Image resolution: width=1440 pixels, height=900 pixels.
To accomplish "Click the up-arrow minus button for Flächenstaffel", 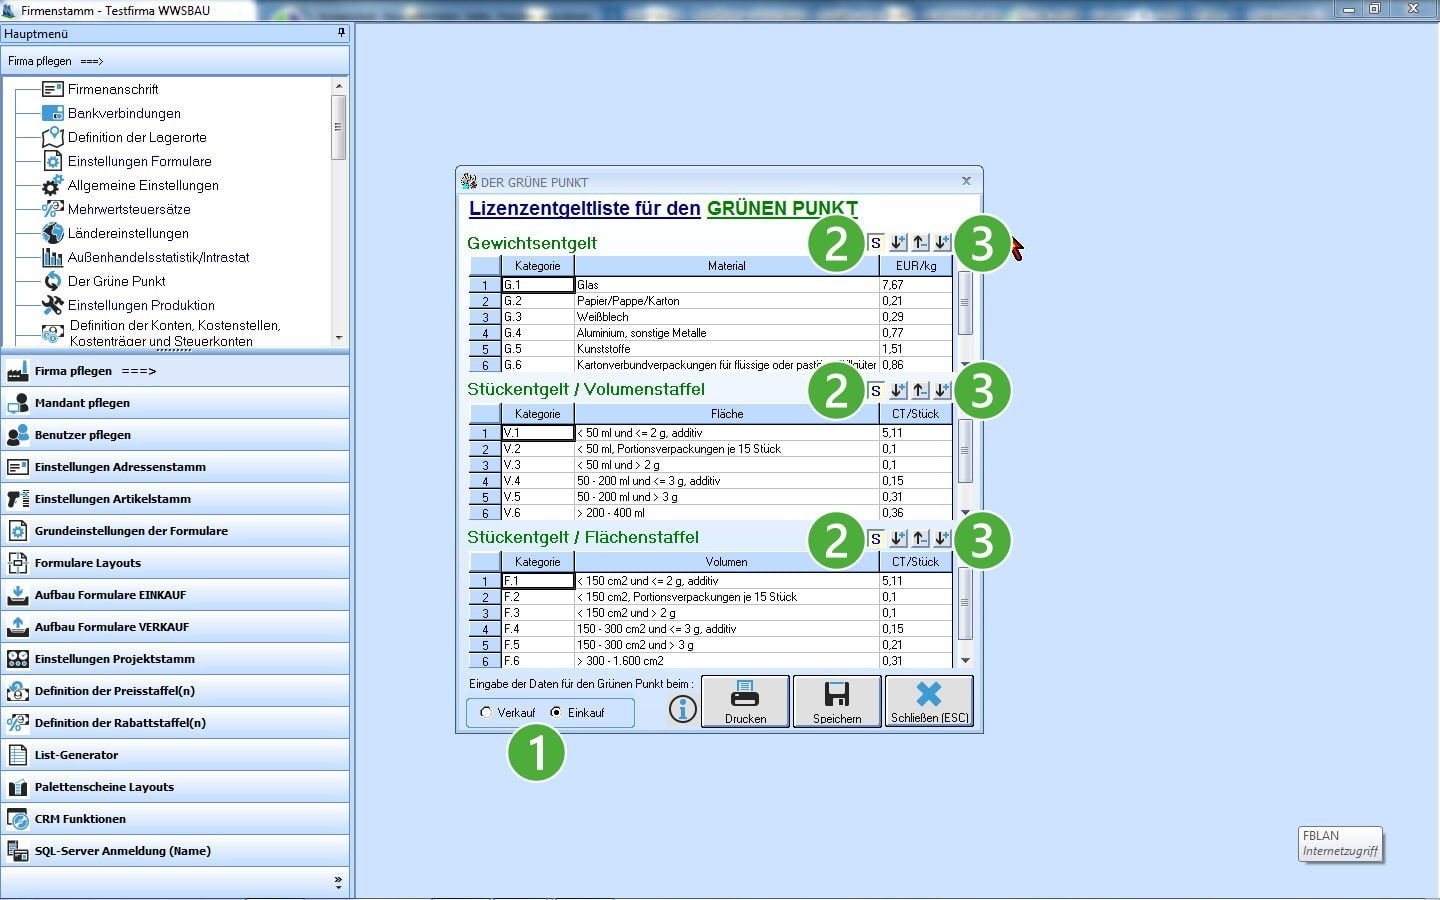I will pyautogui.click(x=920, y=539).
